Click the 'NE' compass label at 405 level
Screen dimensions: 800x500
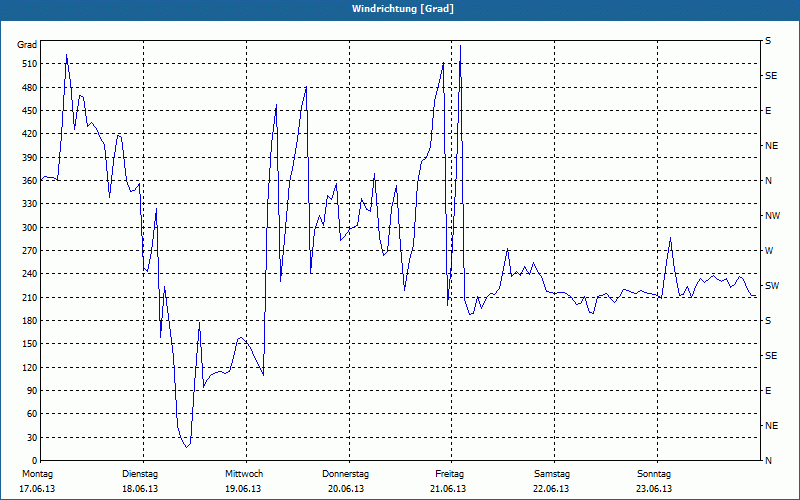point(771,146)
